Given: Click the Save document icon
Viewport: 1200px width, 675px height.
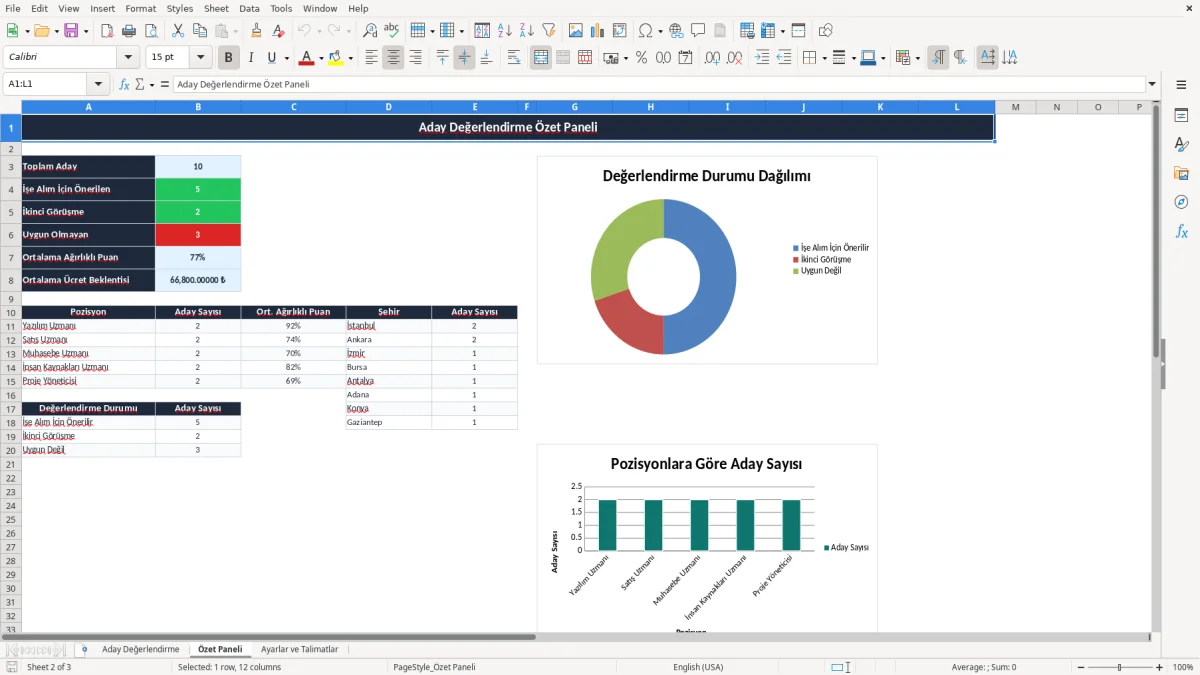Looking at the screenshot, I should point(71,31).
